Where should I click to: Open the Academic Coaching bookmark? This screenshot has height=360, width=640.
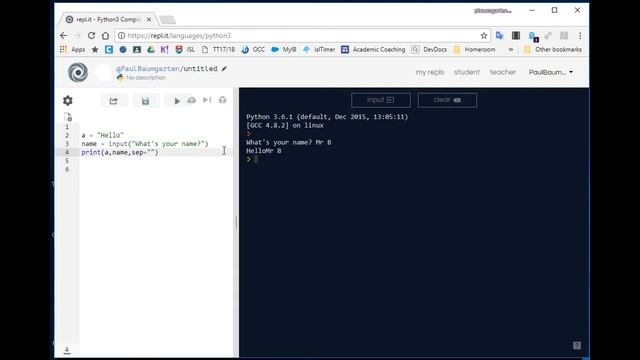373,49
